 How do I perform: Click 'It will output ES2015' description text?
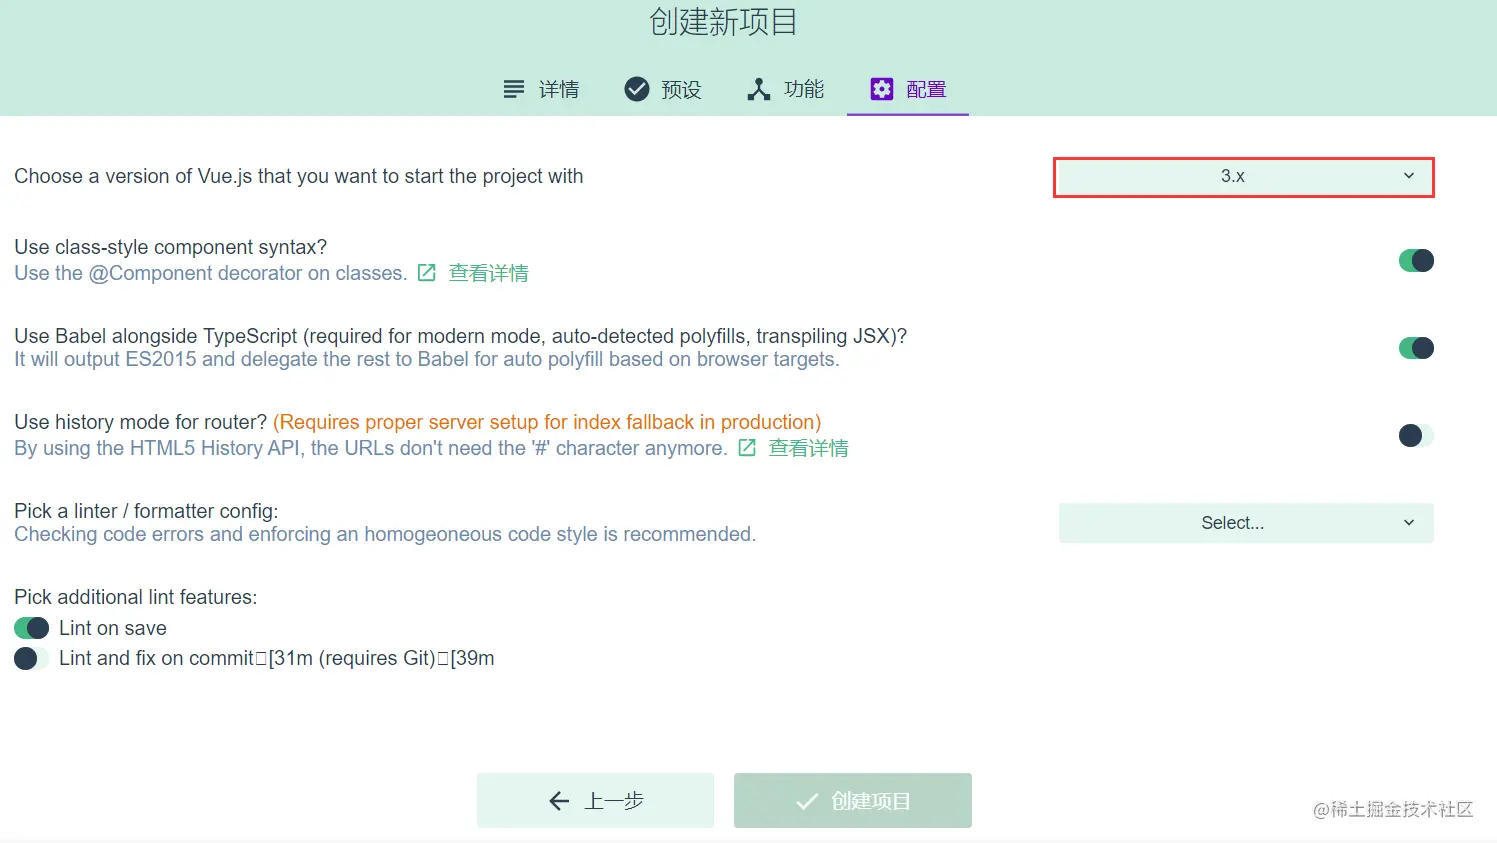click(427, 359)
